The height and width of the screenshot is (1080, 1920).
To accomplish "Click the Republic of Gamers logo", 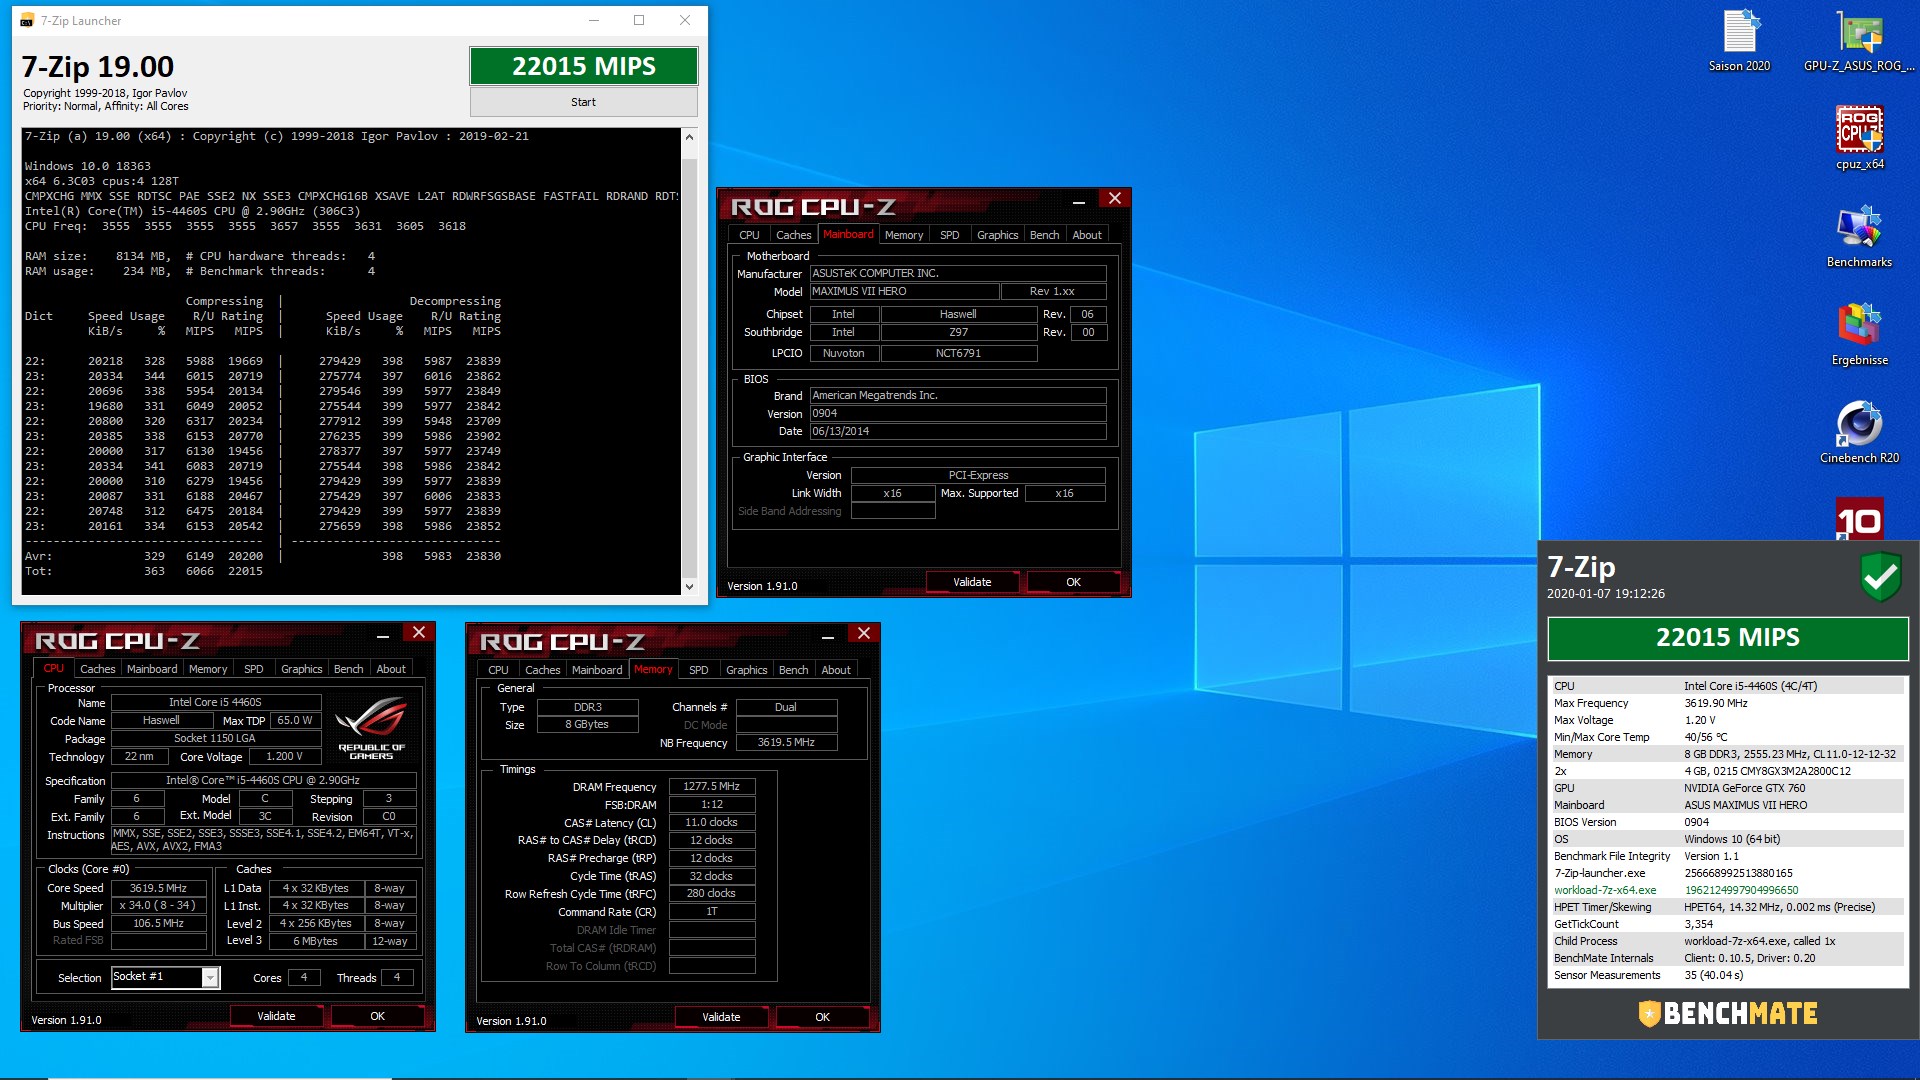I will 371,727.
